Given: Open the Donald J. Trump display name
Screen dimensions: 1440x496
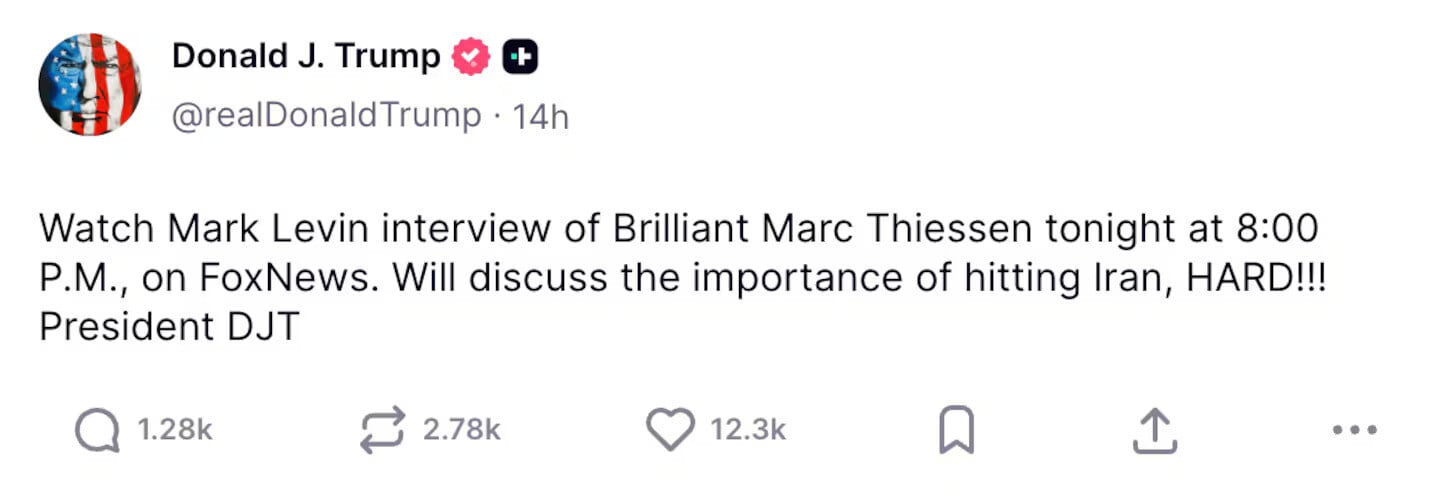Looking at the screenshot, I should coord(305,57).
